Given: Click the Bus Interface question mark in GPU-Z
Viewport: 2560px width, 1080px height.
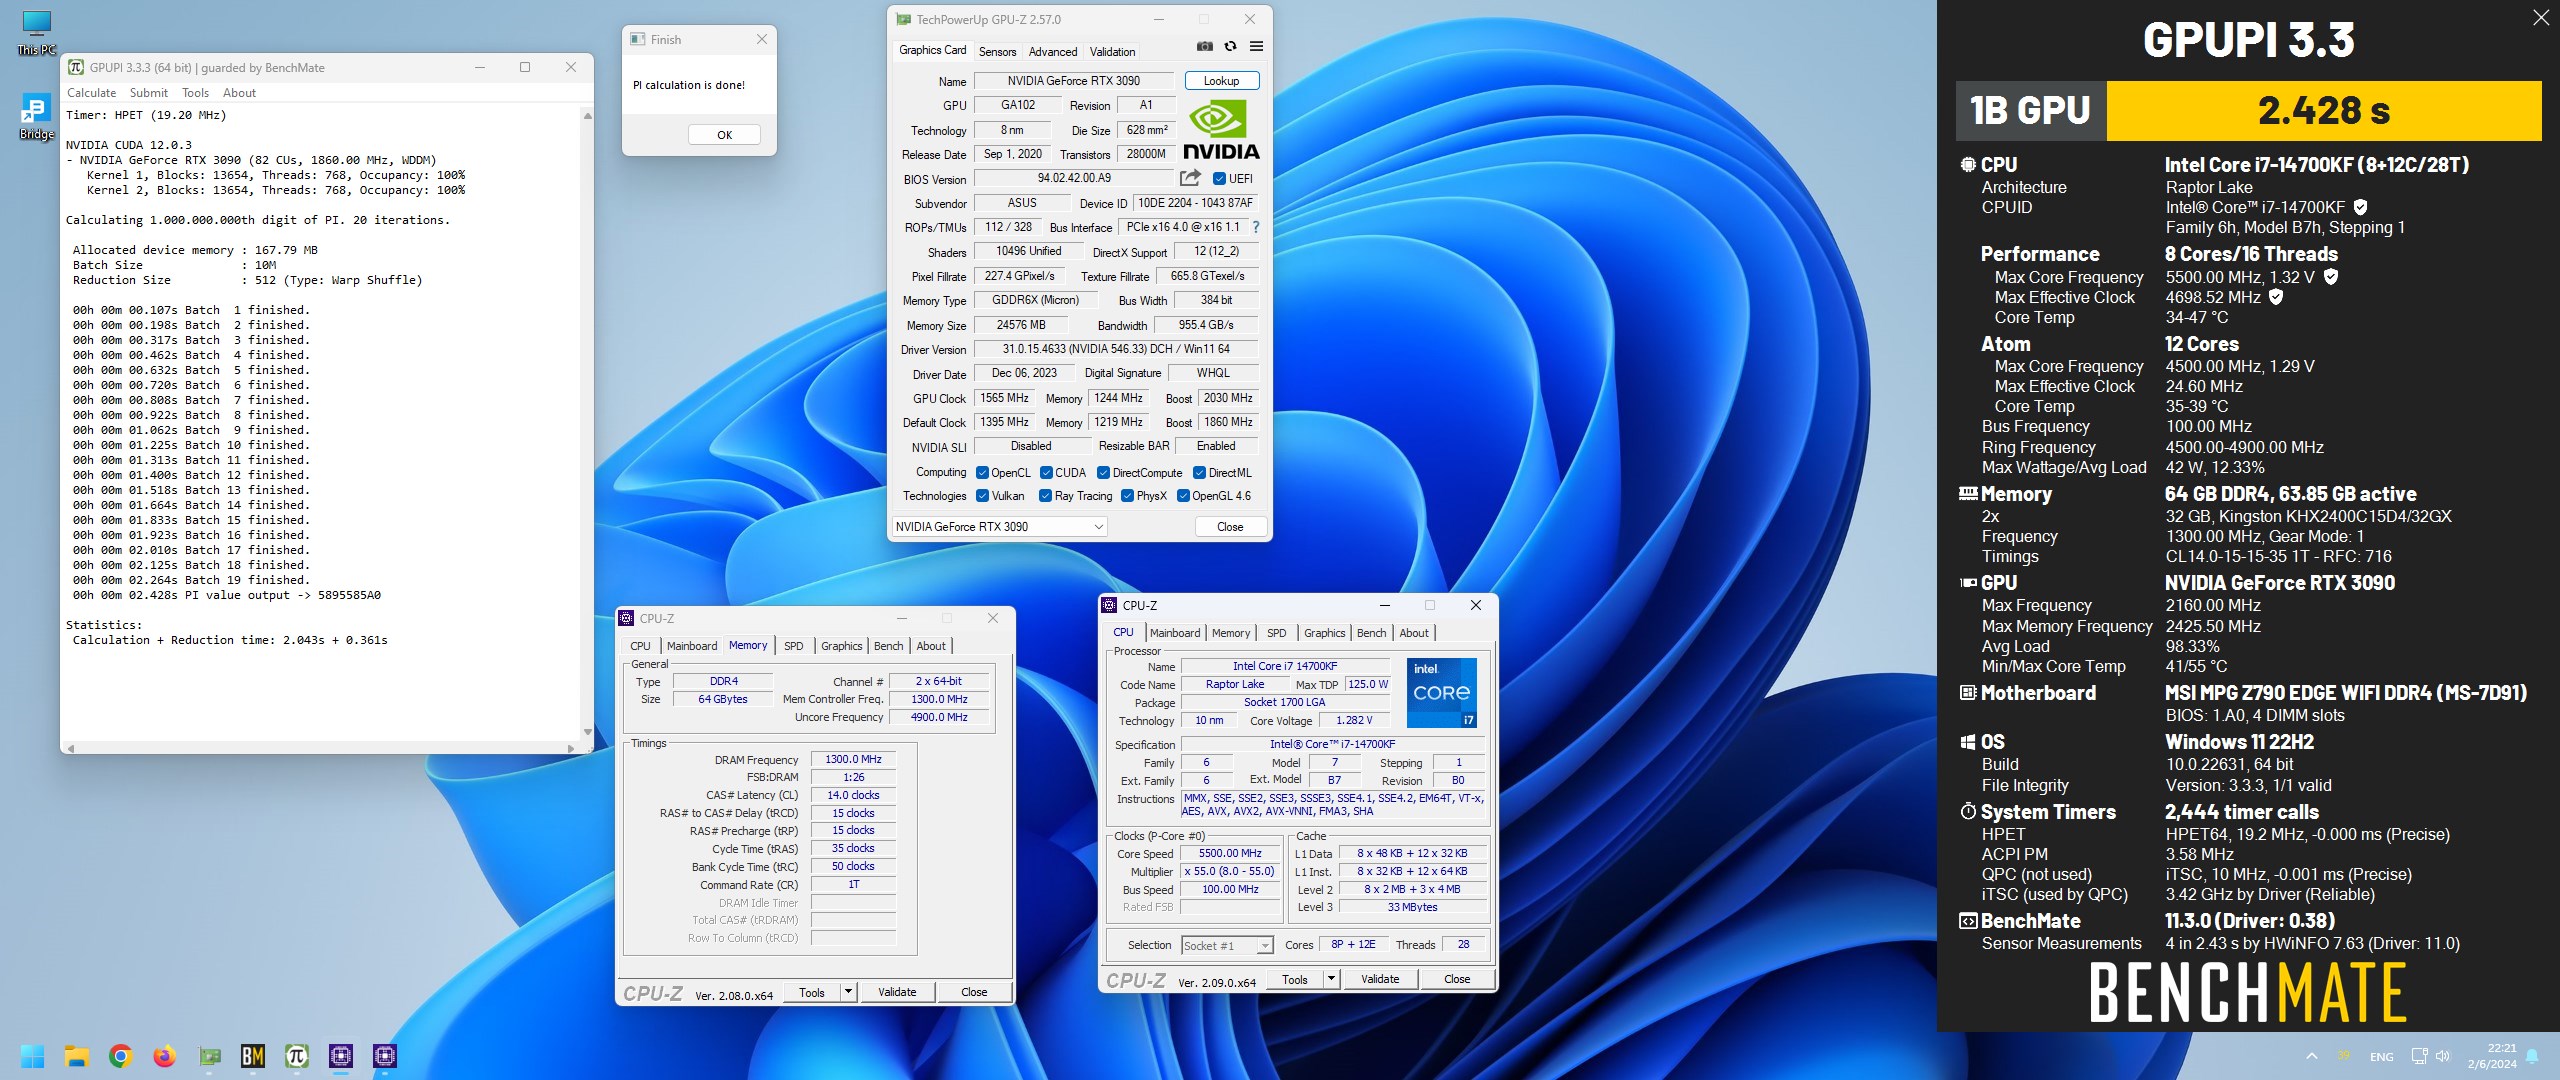Looking at the screenshot, I should click(x=1256, y=227).
